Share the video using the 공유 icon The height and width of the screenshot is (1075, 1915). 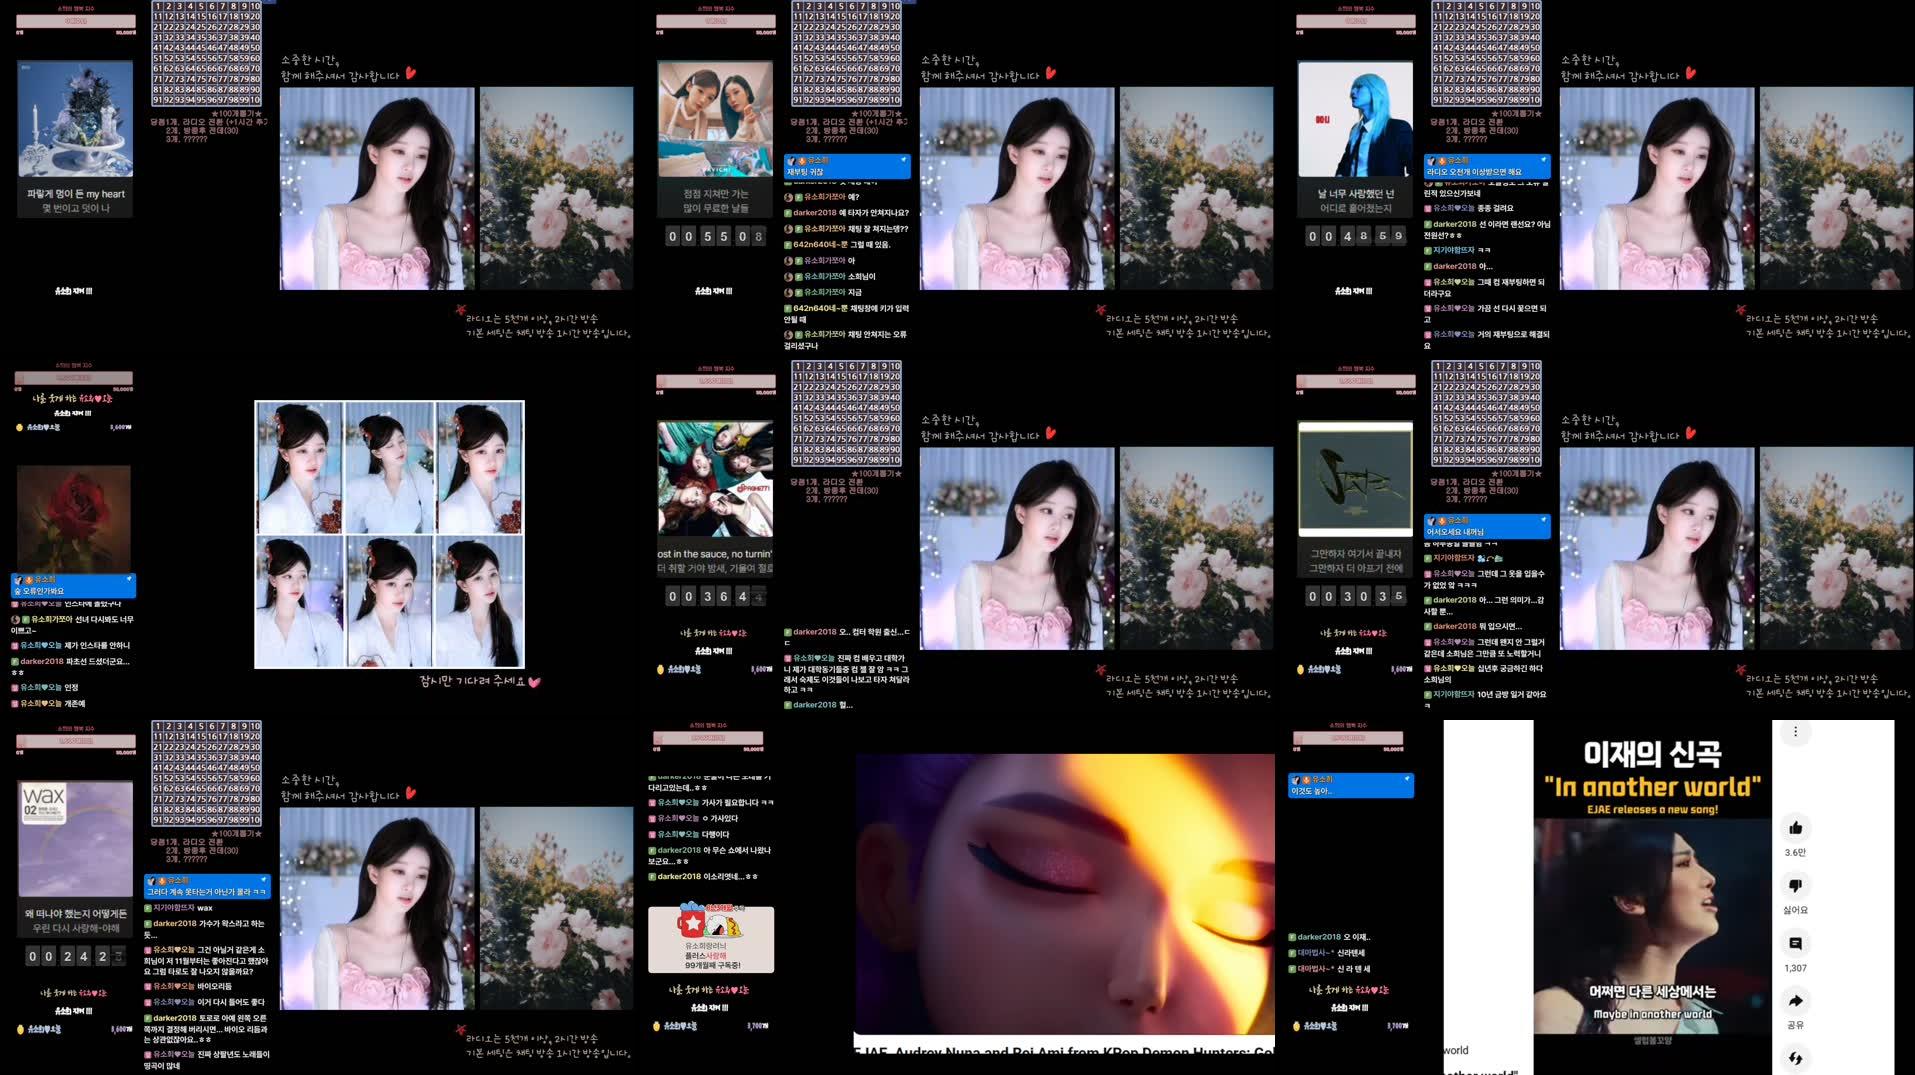point(1797,1000)
